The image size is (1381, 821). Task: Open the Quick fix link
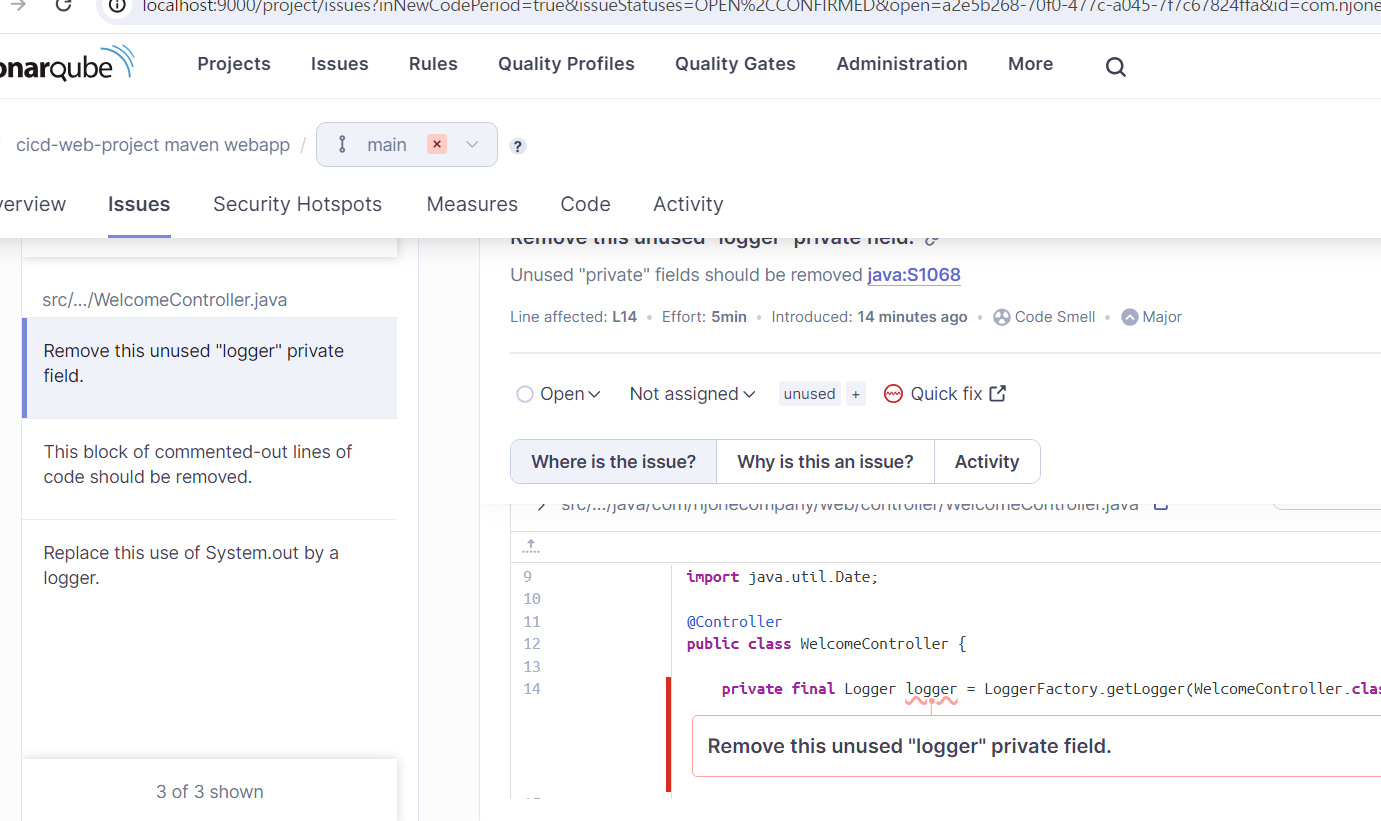pyautogui.click(x=945, y=394)
